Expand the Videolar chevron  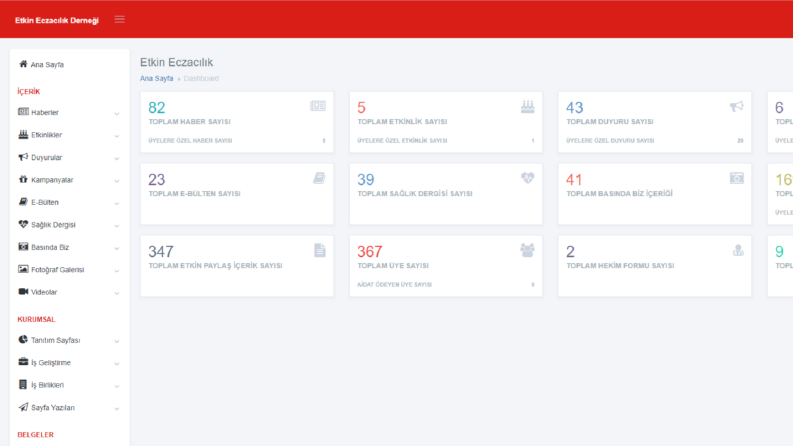pyautogui.click(x=117, y=293)
